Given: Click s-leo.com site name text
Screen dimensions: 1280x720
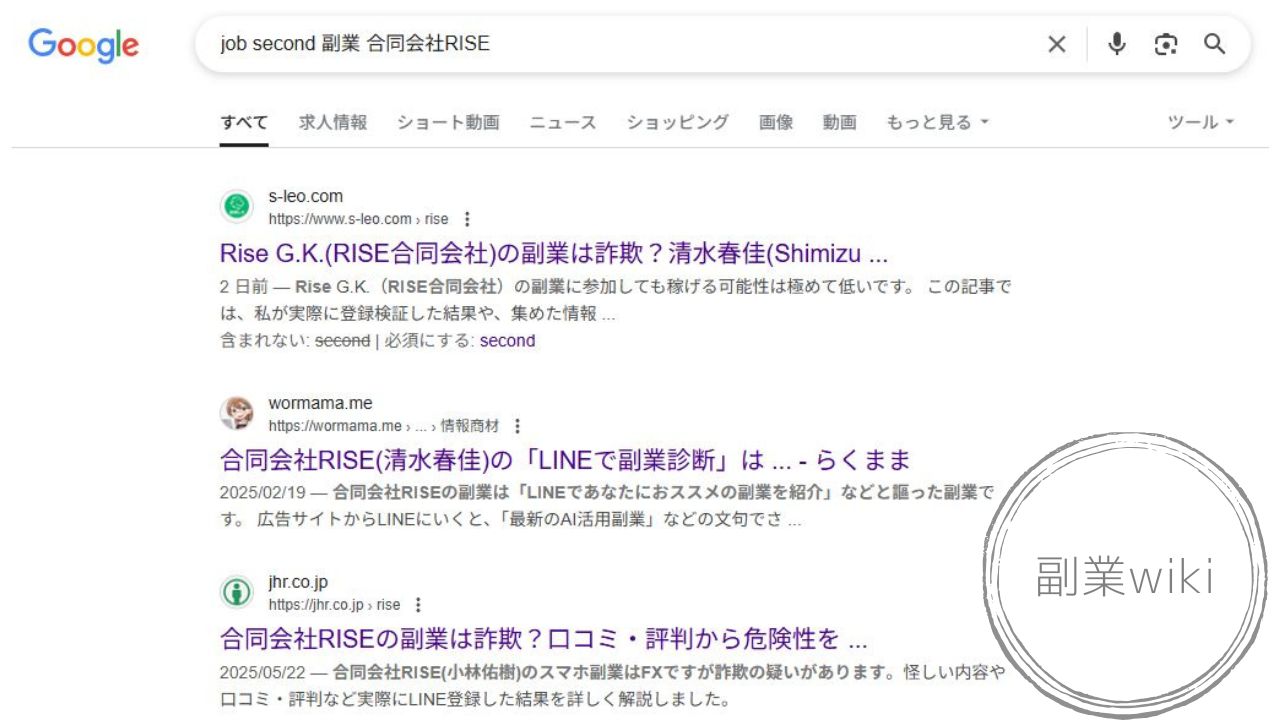Looking at the screenshot, I should pyautogui.click(x=305, y=196).
